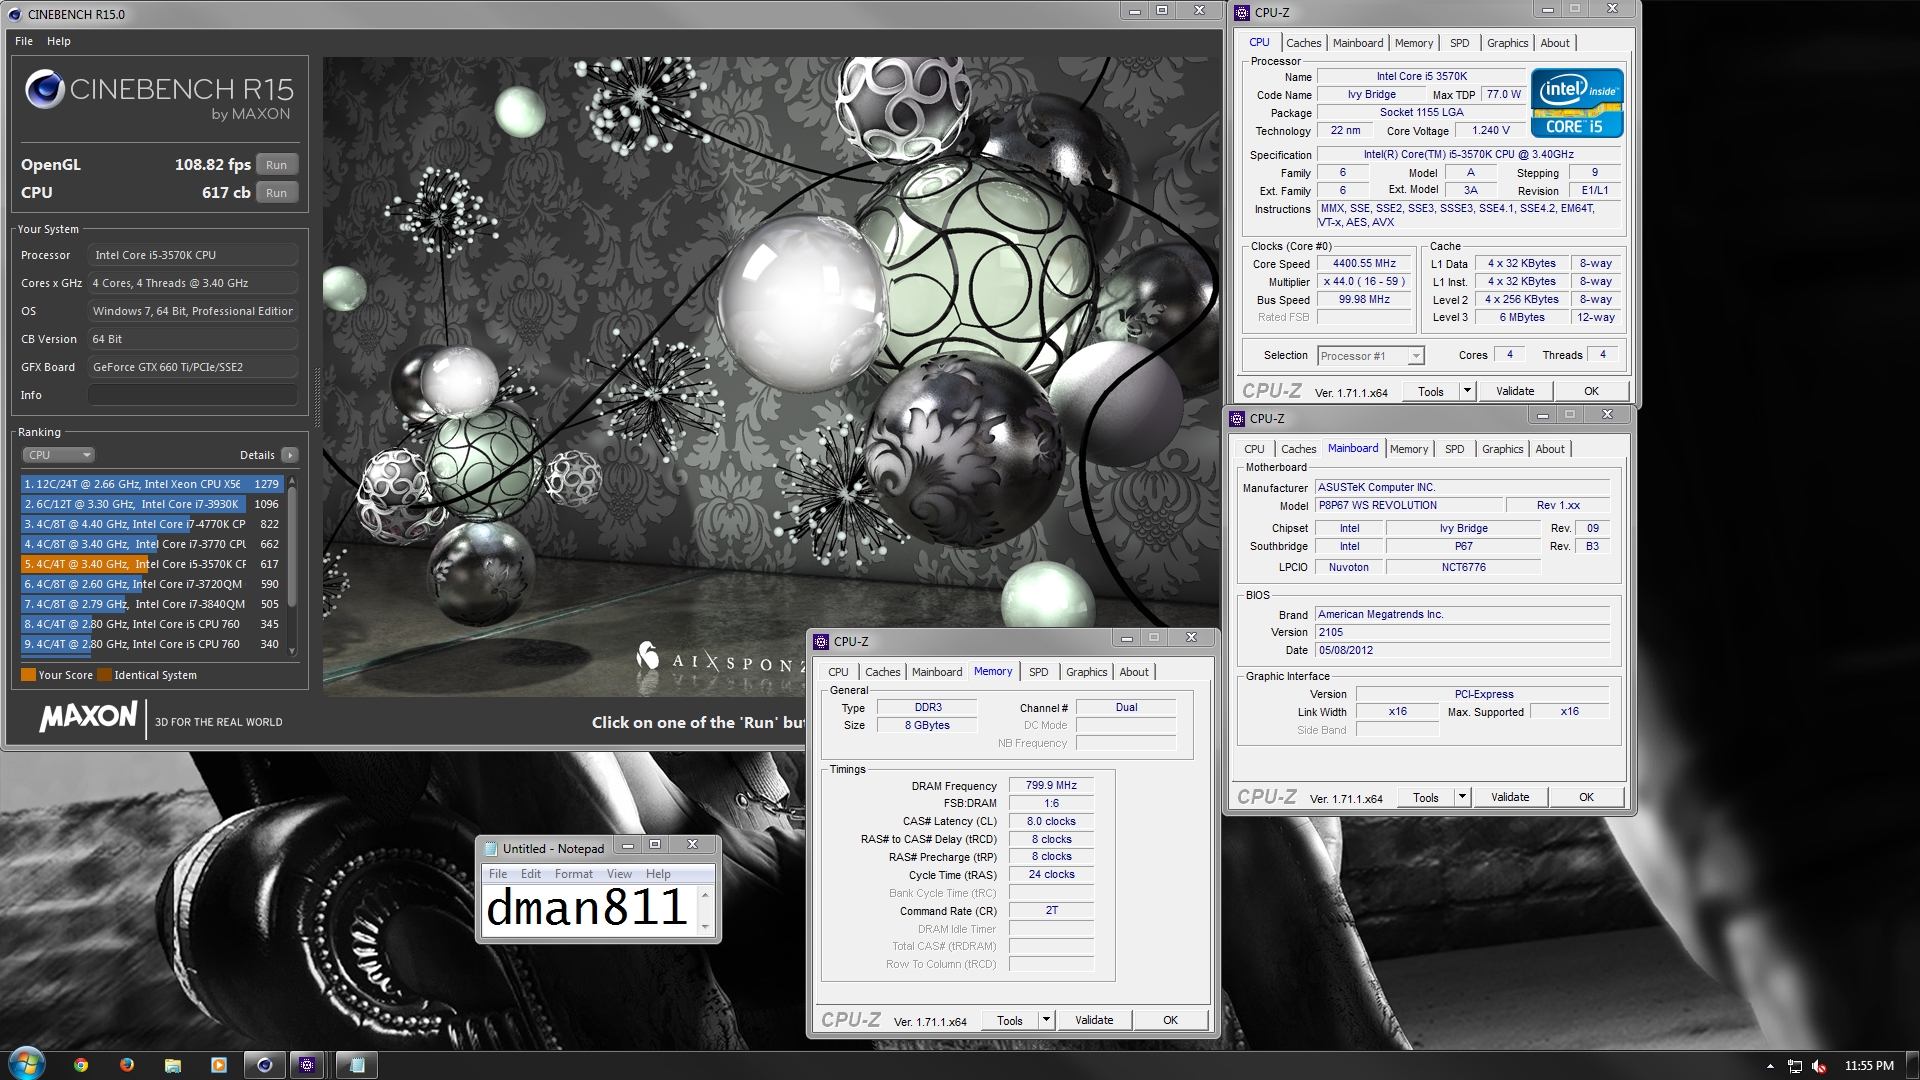
Task: Open the CPU tab in the CPU-Z Mainboard window
Action: pyautogui.click(x=1254, y=449)
